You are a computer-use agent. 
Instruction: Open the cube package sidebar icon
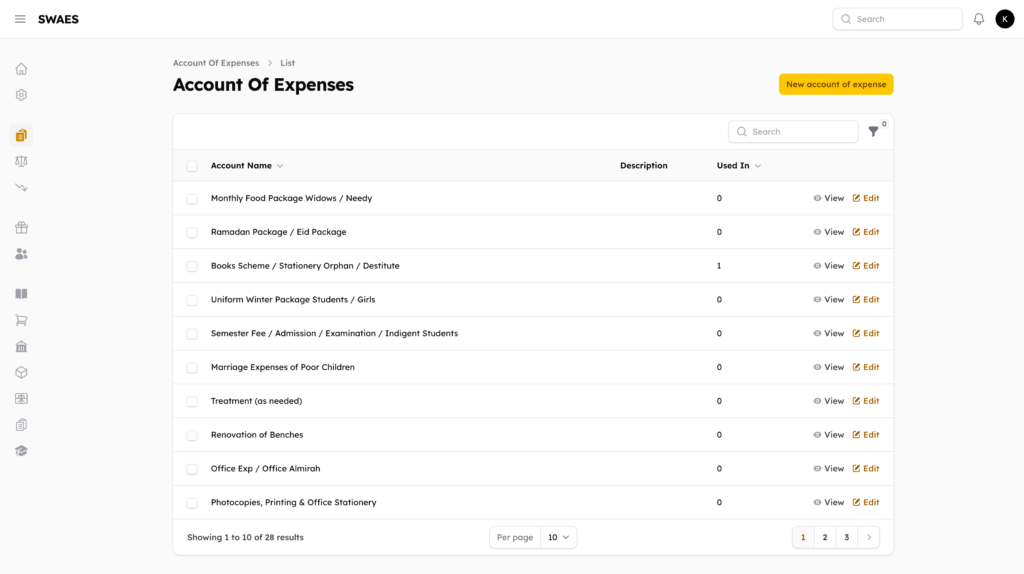click(22, 372)
